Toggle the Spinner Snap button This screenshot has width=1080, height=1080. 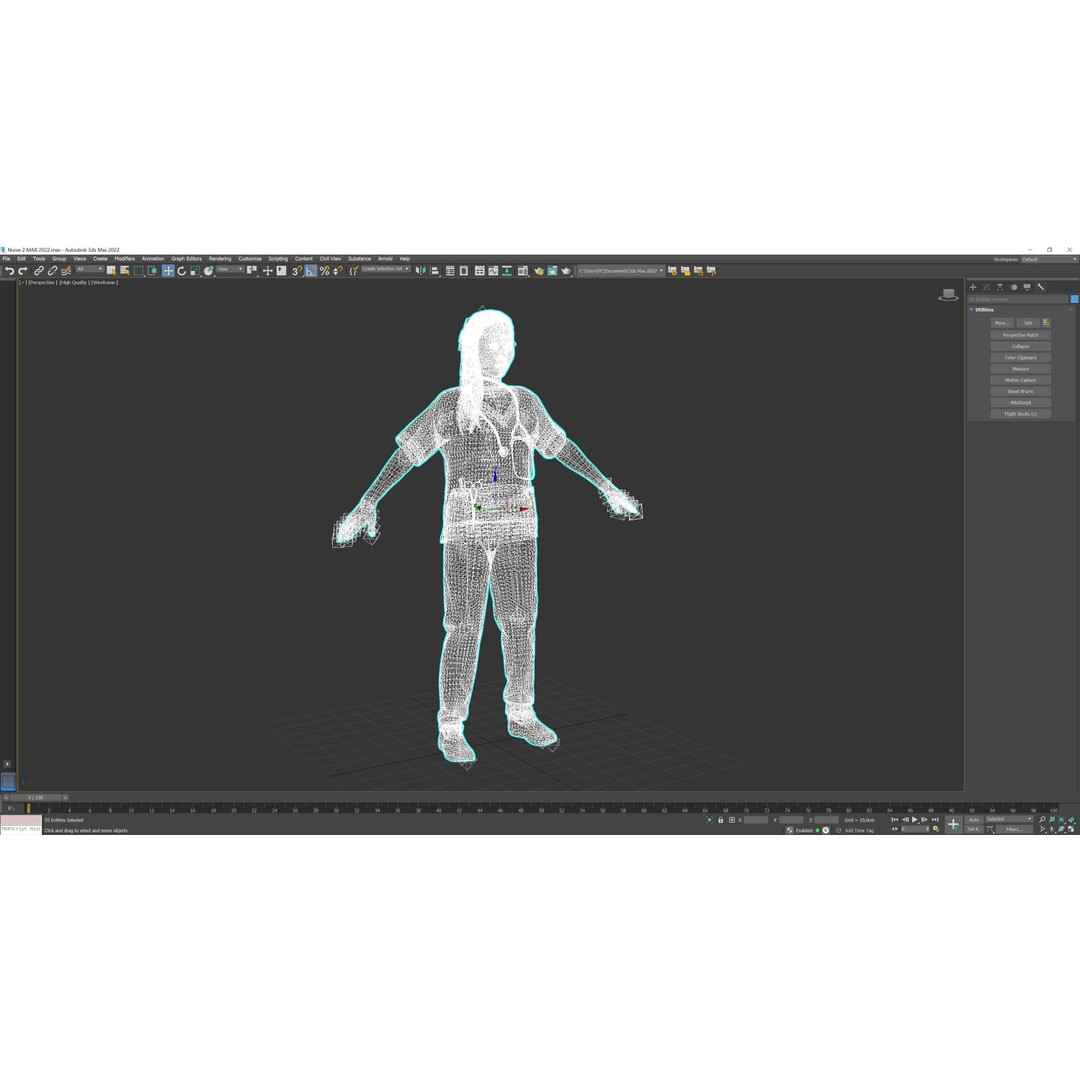pos(338,271)
